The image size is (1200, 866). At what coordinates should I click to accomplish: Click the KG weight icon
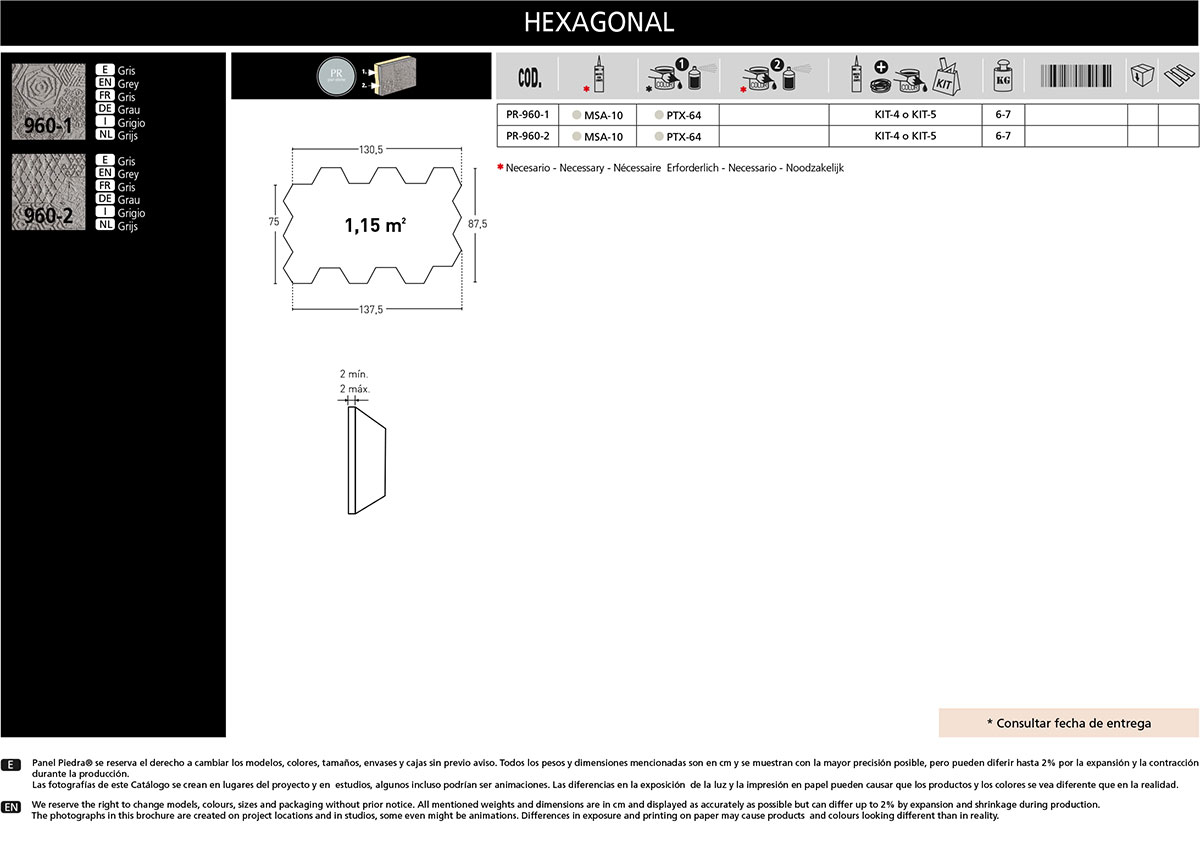[x=1002, y=76]
